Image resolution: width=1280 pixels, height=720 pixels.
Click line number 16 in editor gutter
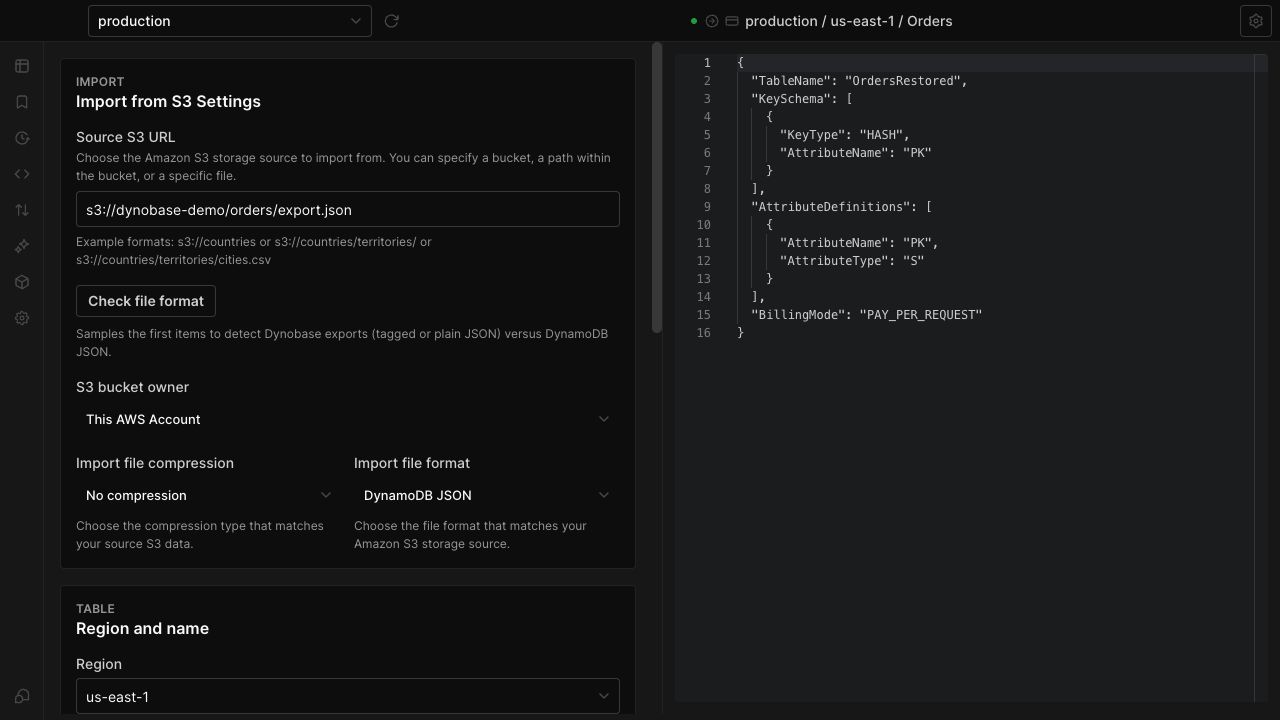click(x=704, y=333)
